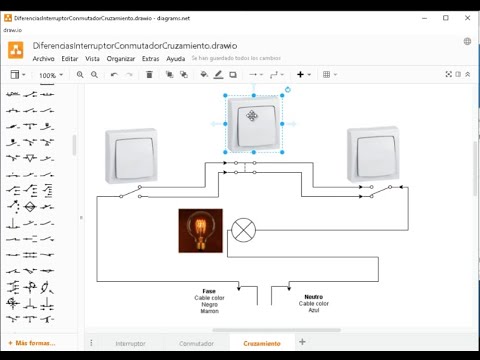This screenshot has width=480, height=360.
Task: Select the line color pencil tool
Action: (x=218, y=75)
